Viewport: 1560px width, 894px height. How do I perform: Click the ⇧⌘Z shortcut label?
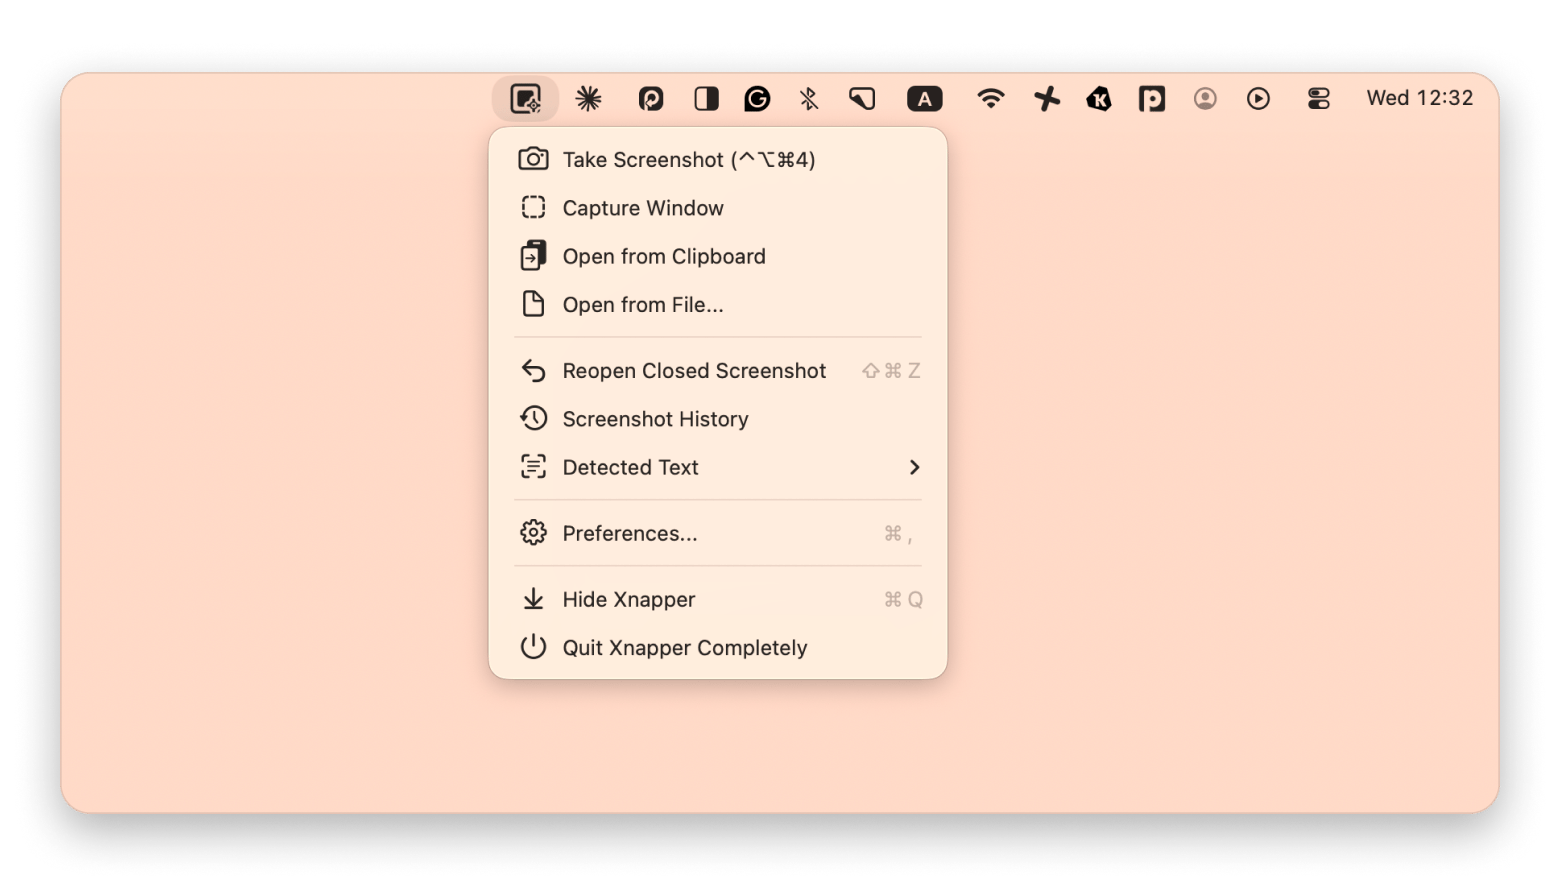tap(891, 370)
